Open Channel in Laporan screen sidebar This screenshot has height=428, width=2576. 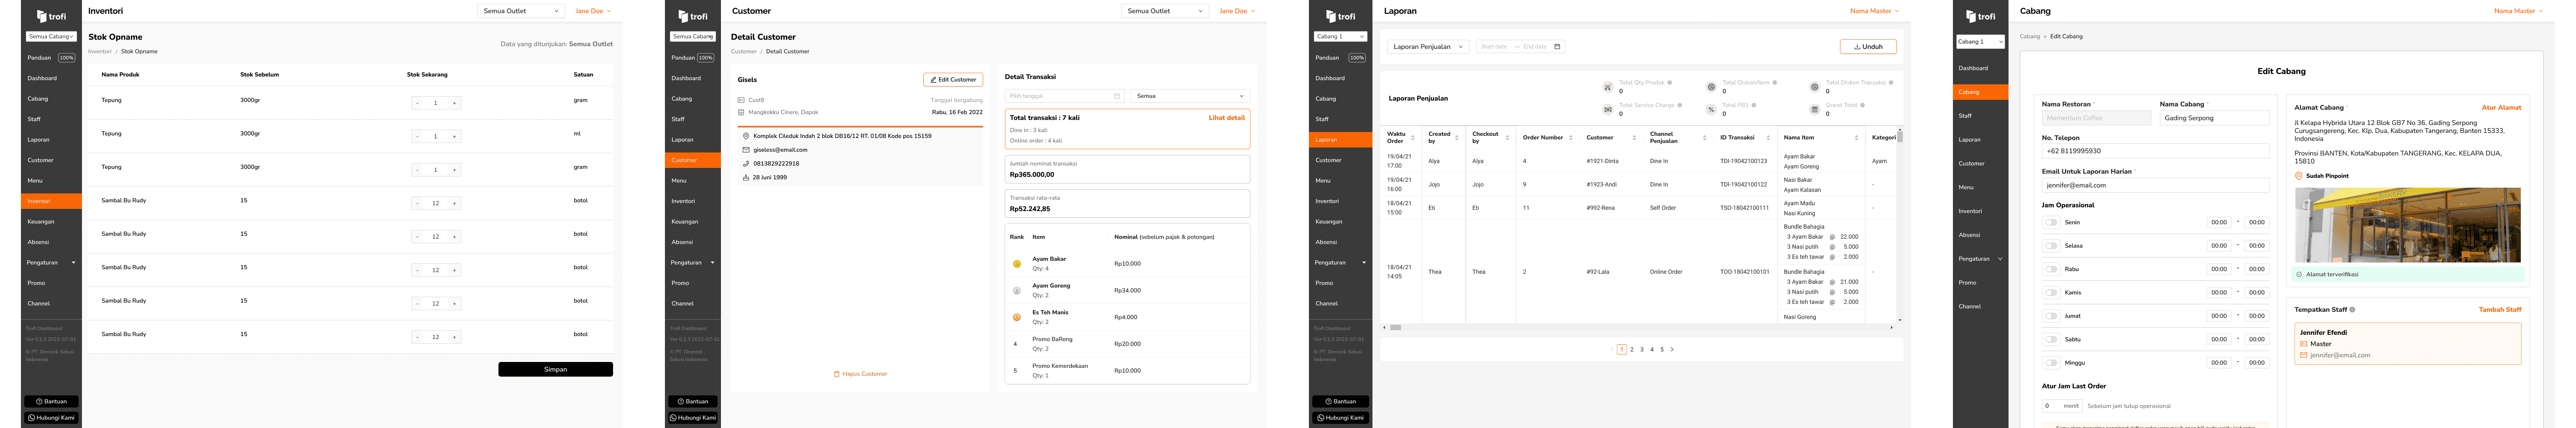(x=1340, y=303)
